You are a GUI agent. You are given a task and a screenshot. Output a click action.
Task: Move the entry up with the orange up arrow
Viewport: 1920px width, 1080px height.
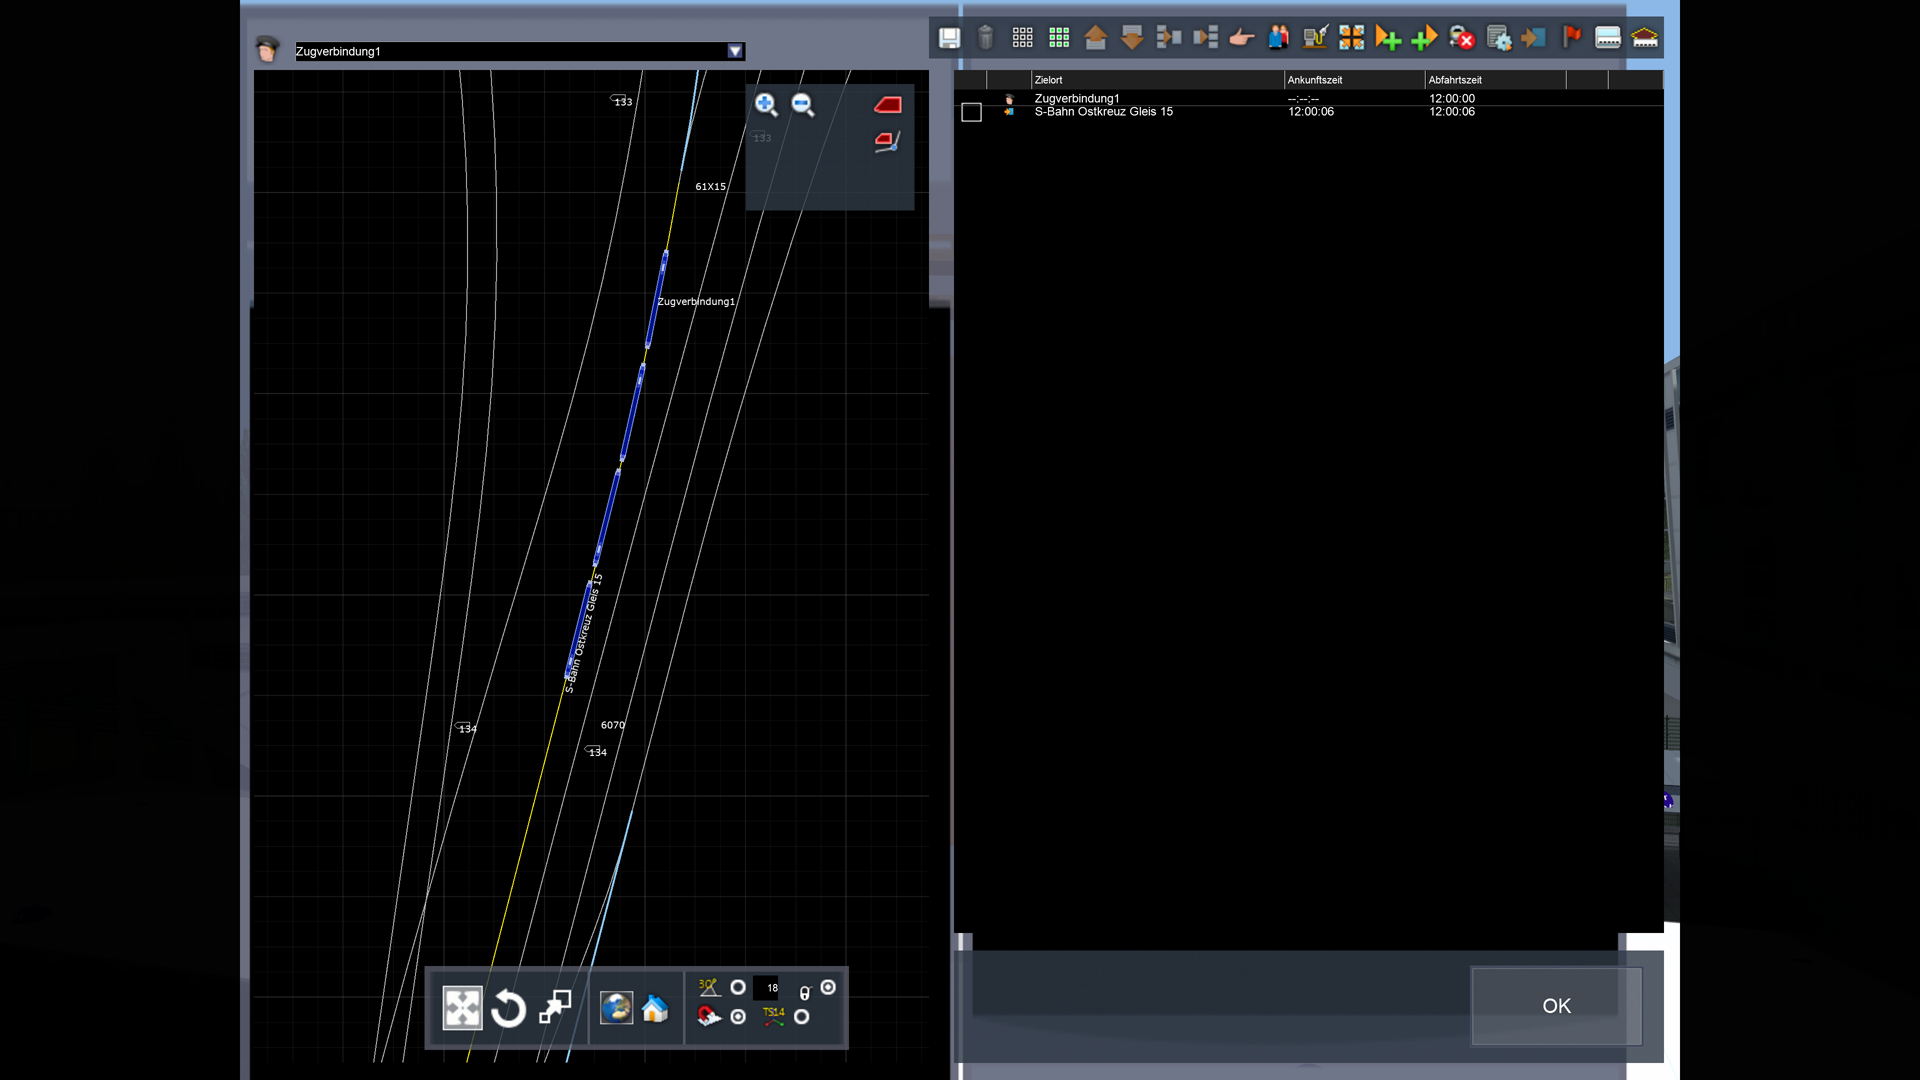(x=1095, y=38)
